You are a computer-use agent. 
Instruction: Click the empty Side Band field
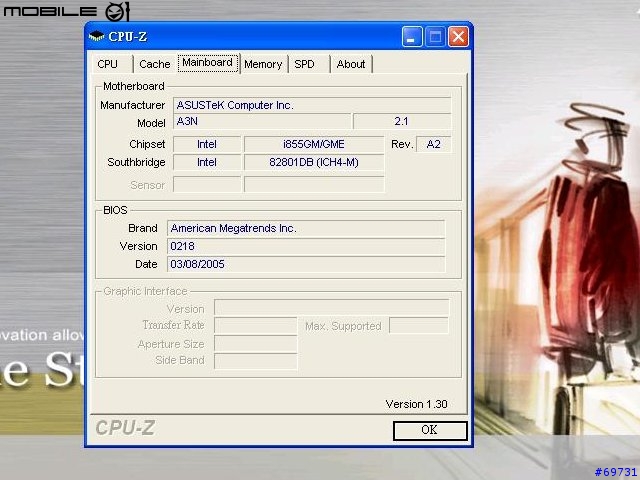(256, 361)
